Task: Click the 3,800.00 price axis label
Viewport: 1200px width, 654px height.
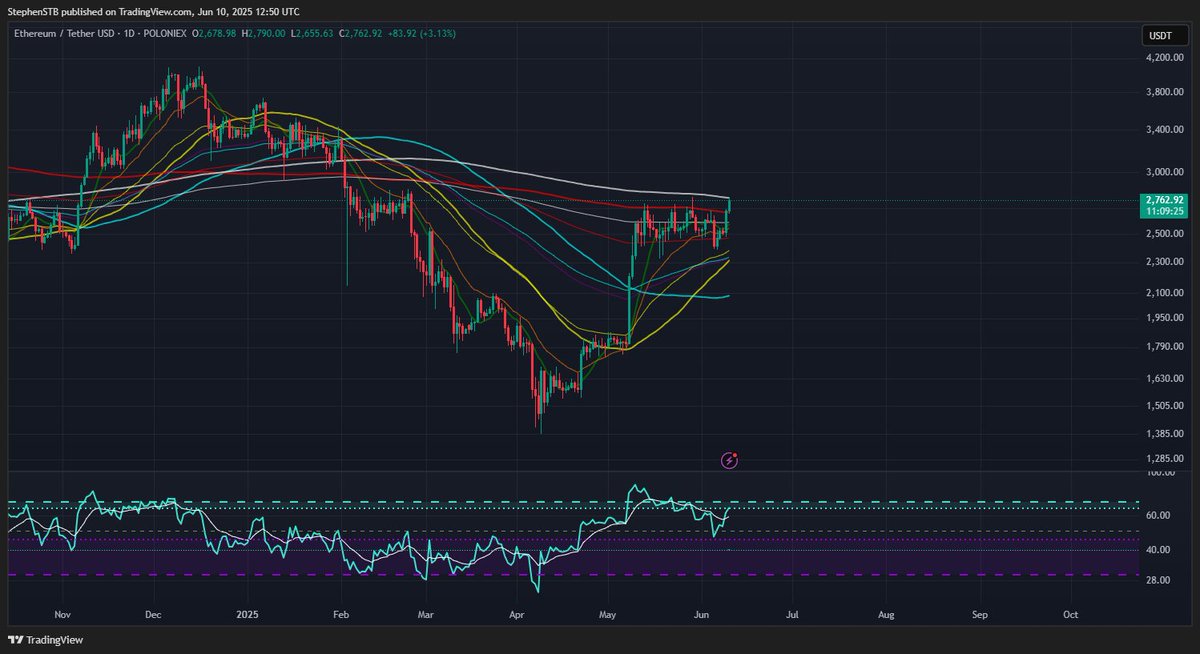Action: [x=1165, y=92]
